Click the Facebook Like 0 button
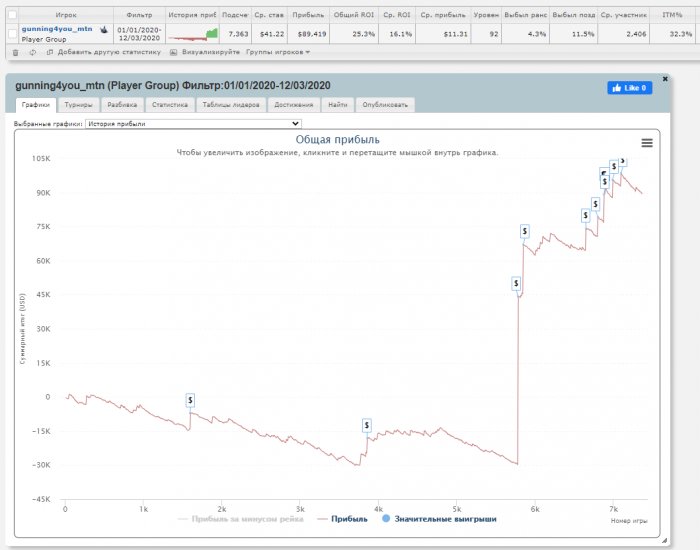700x550 pixels. click(x=629, y=88)
